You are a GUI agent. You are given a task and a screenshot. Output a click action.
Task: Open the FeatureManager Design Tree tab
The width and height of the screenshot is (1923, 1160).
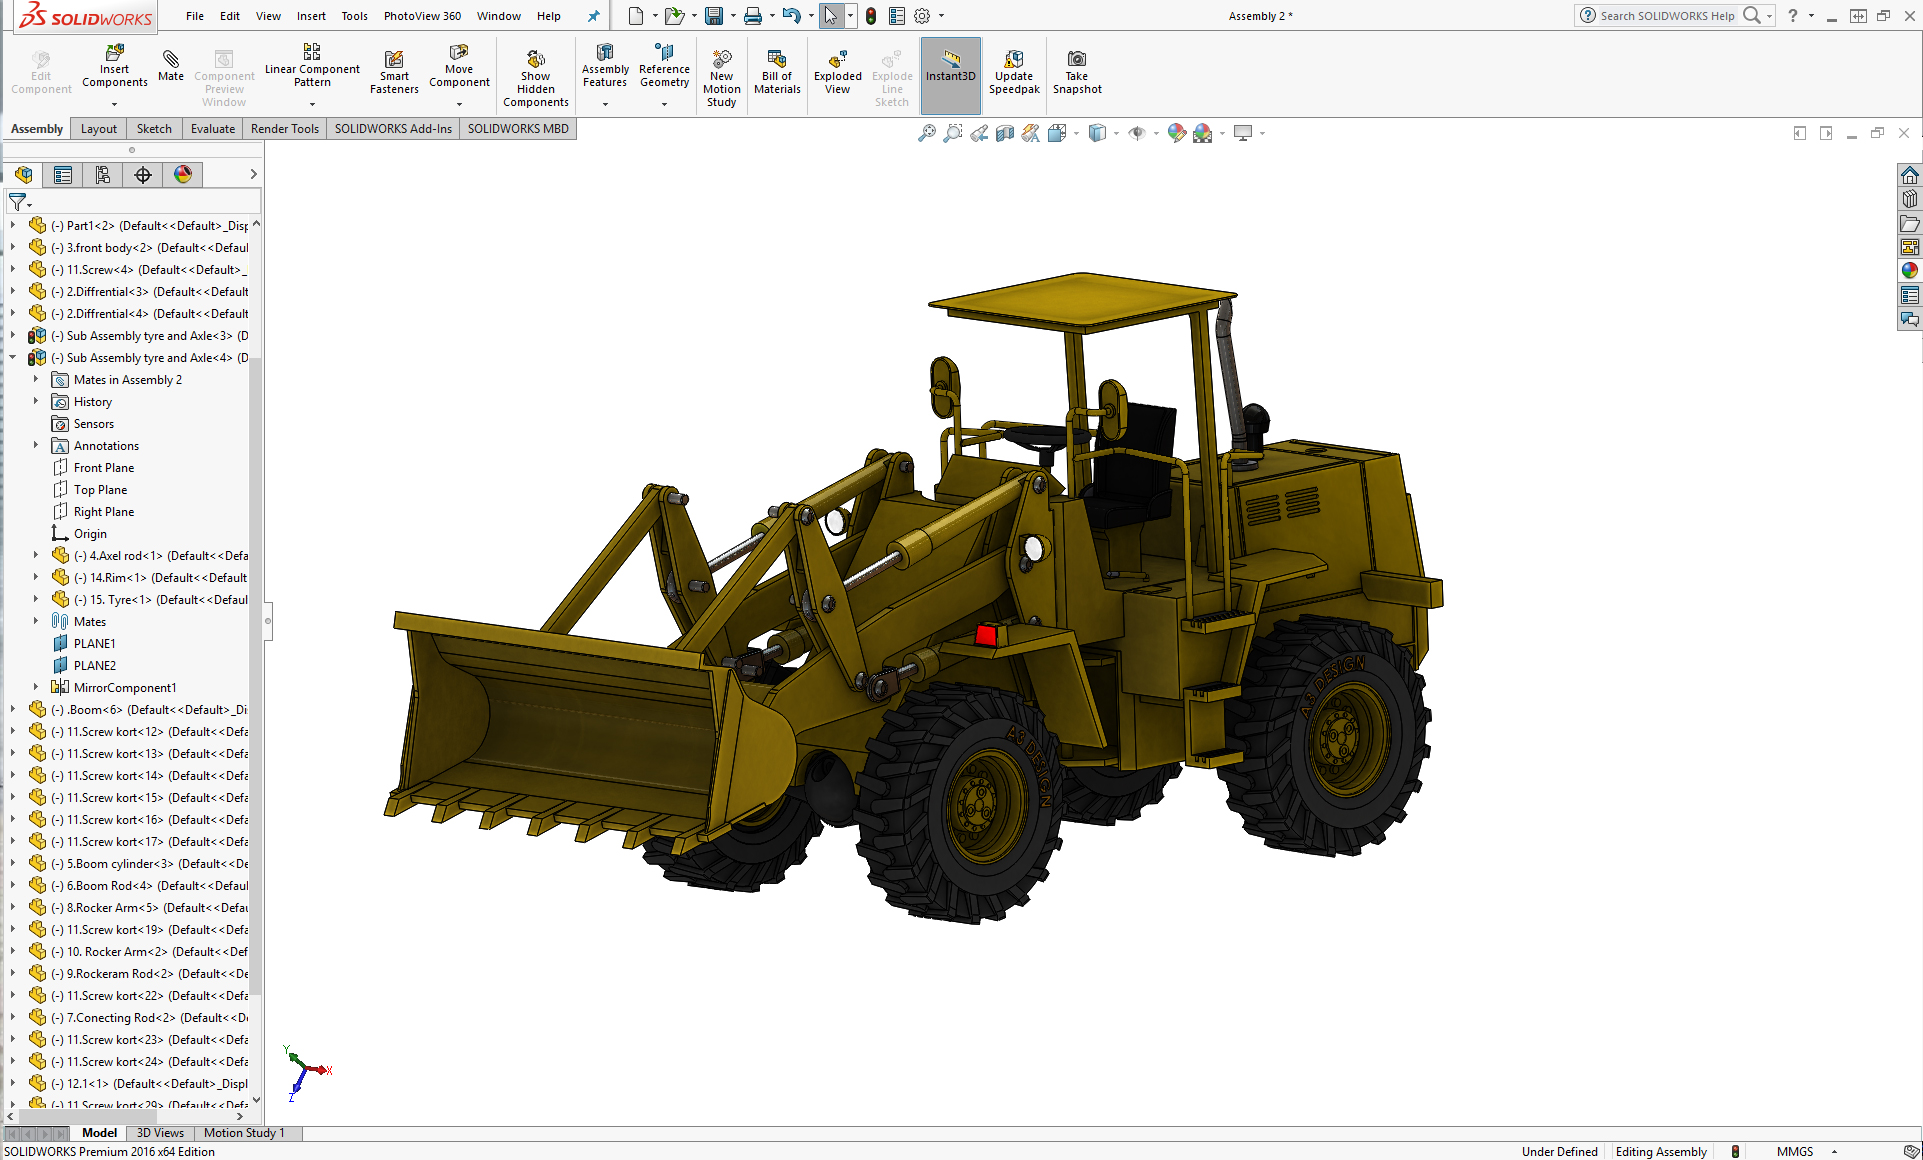pyautogui.click(x=23, y=175)
